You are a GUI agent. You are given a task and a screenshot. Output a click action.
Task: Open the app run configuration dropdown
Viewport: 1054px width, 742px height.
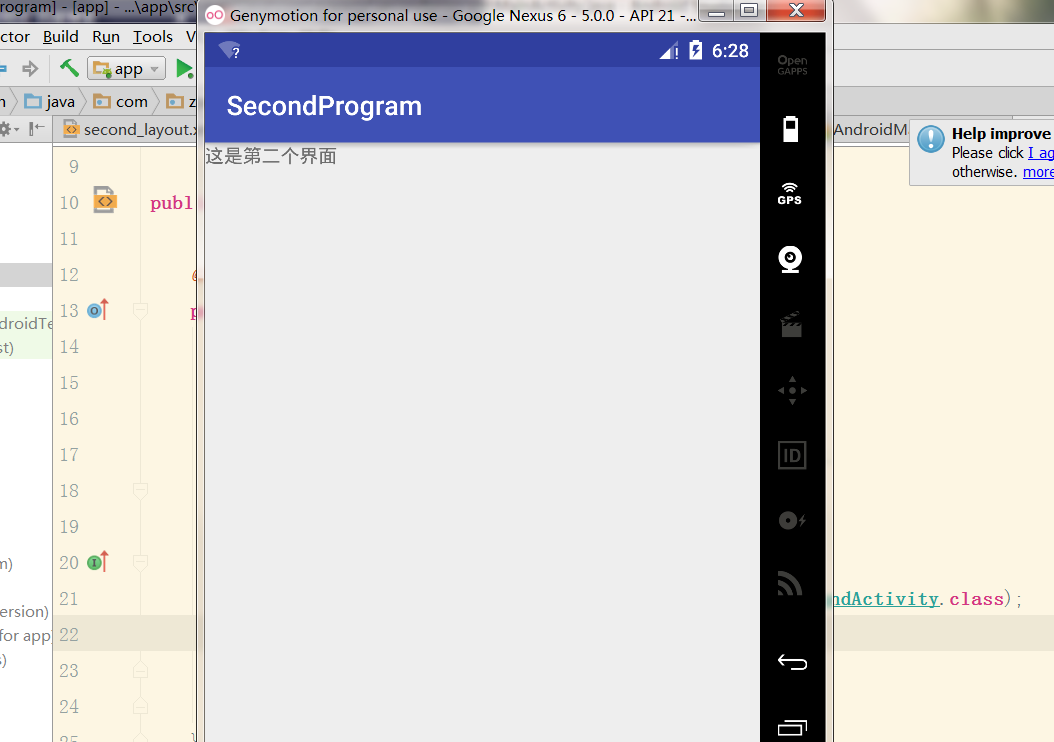[127, 69]
